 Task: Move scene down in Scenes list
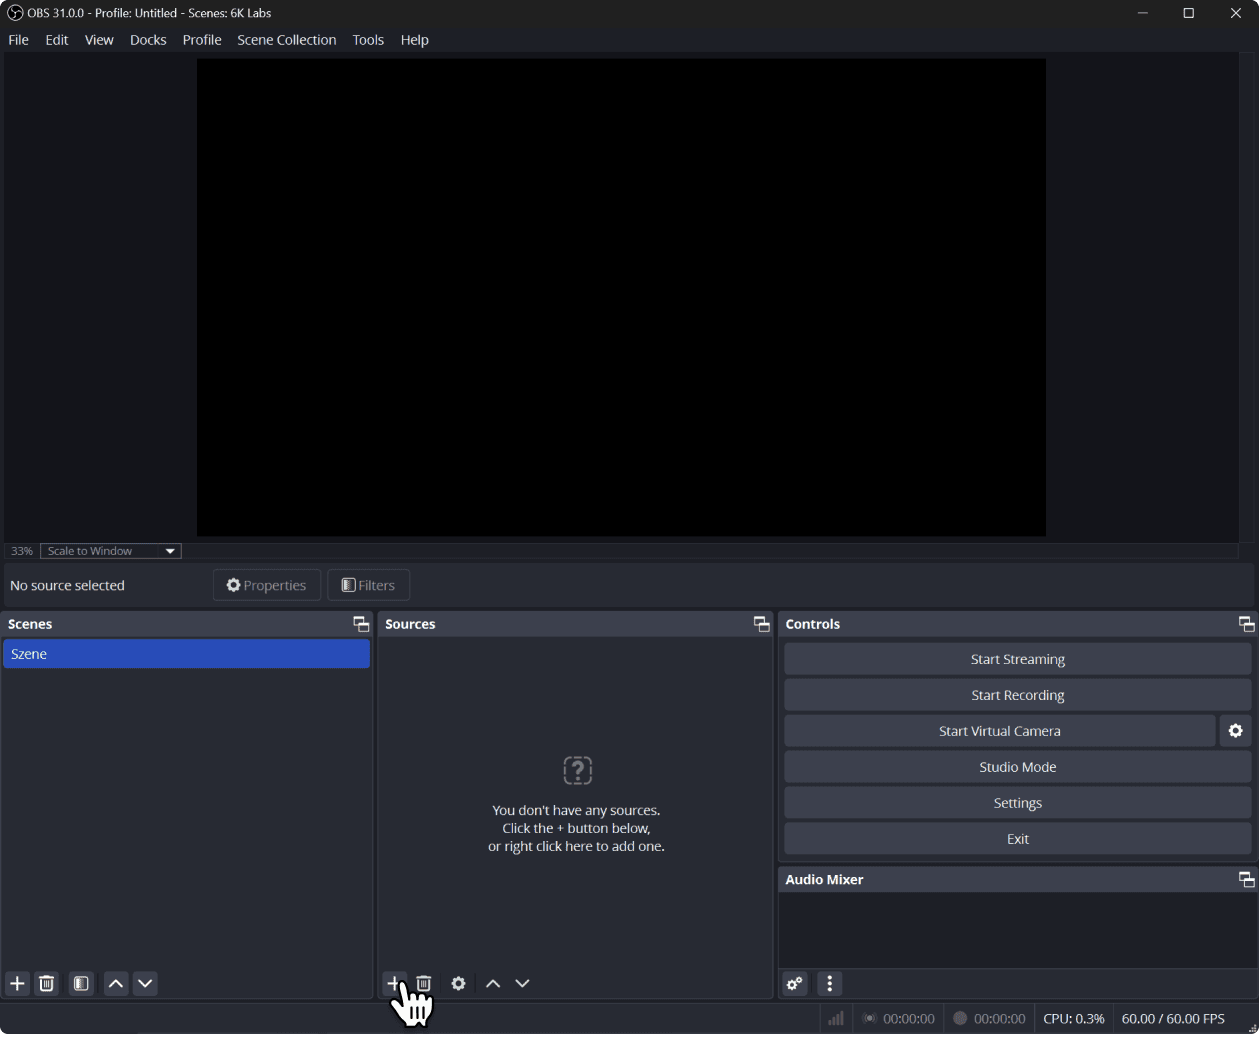point(145,983)
